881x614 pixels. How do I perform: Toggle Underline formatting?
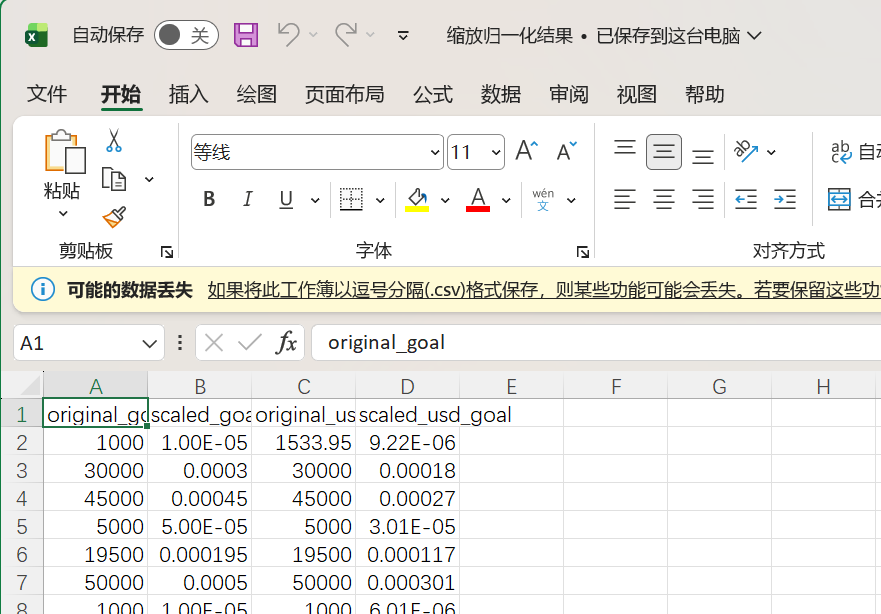click(x=284, y=199)
